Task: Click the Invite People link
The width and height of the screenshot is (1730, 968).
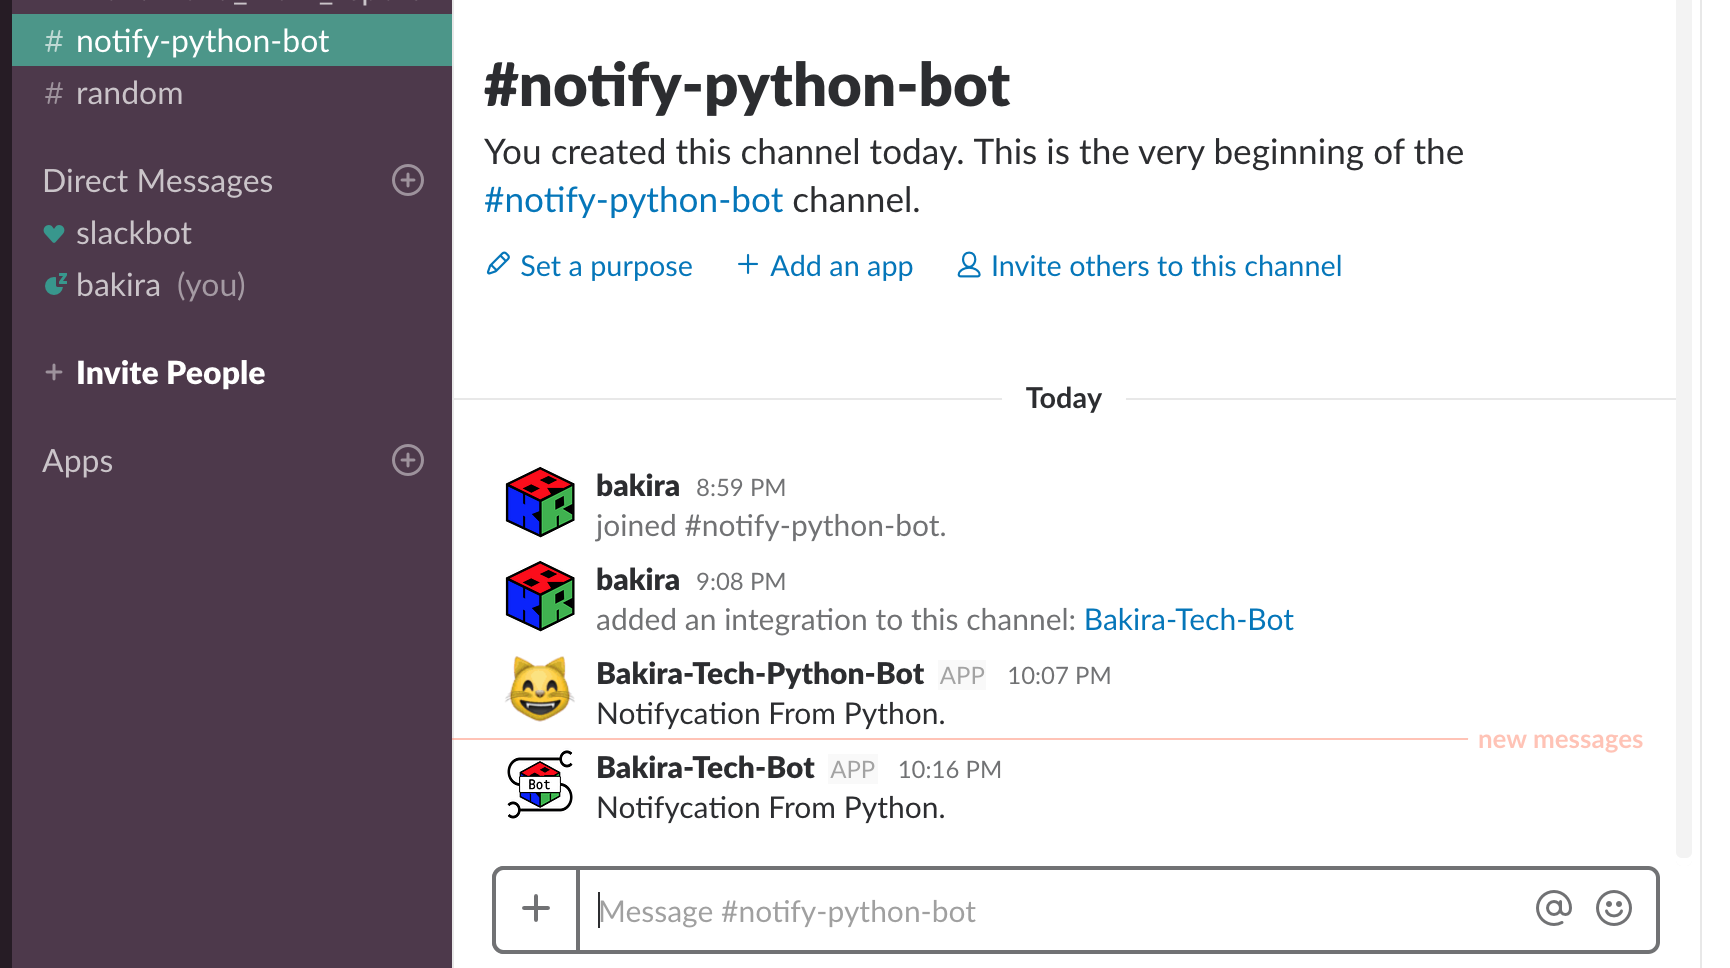Action: coord(170,373)
